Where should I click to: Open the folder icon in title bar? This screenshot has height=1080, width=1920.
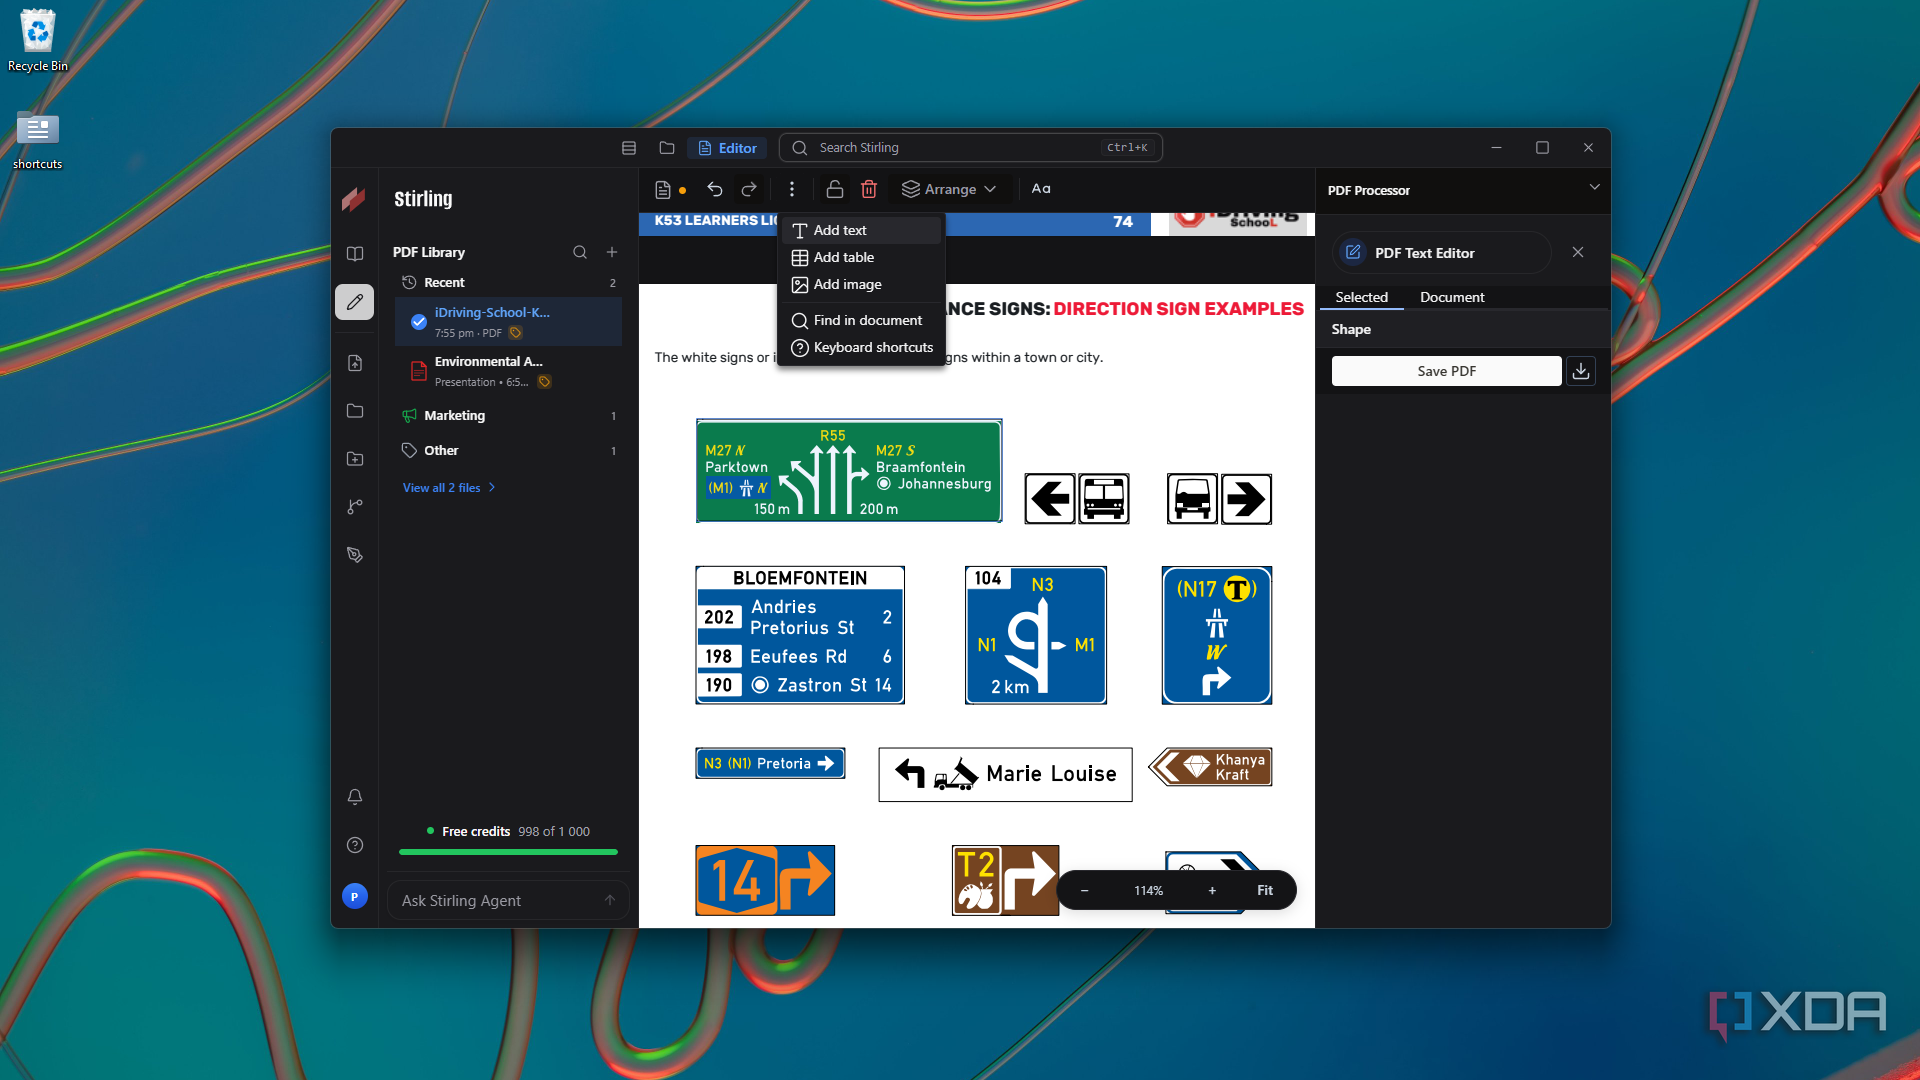(667, 148)
